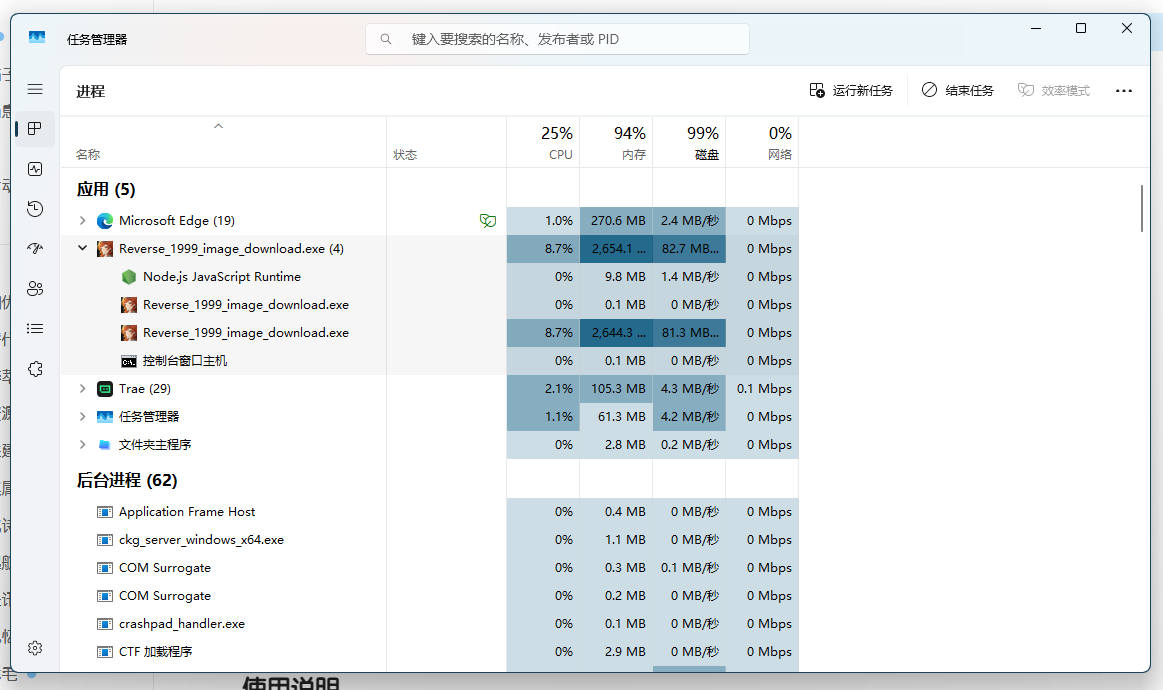The image size is (1163, 690).
Task: Open App history from sidebar
Action: point(35,209)
